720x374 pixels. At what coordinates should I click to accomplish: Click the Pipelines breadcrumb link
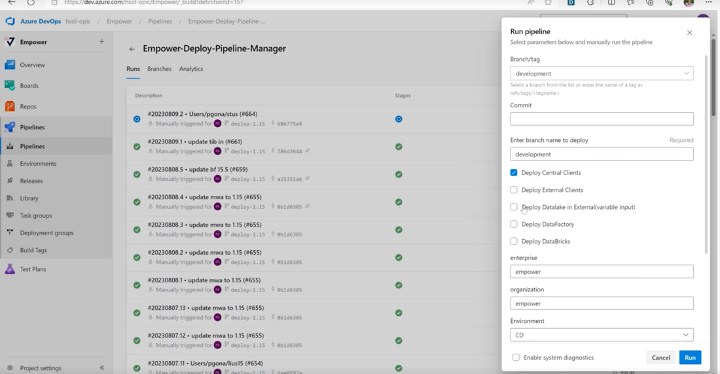(160, 22)
